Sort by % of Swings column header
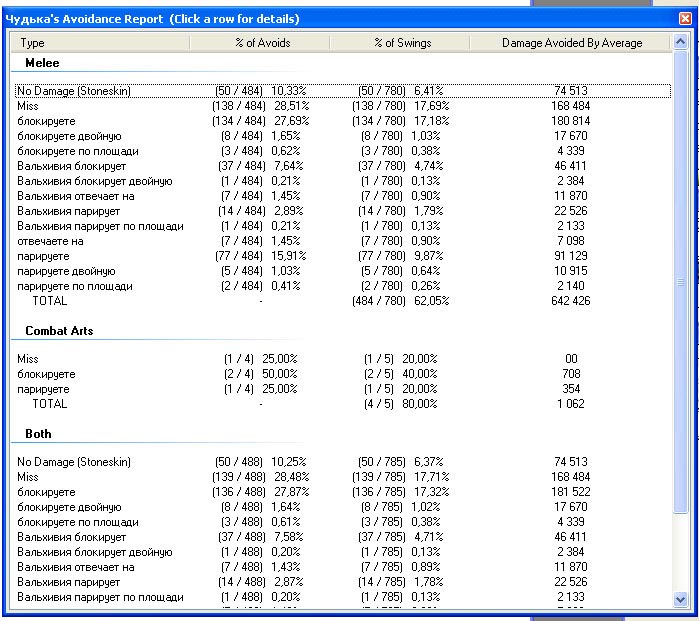This screenshot has height=621, width=699. coord(399,43)
